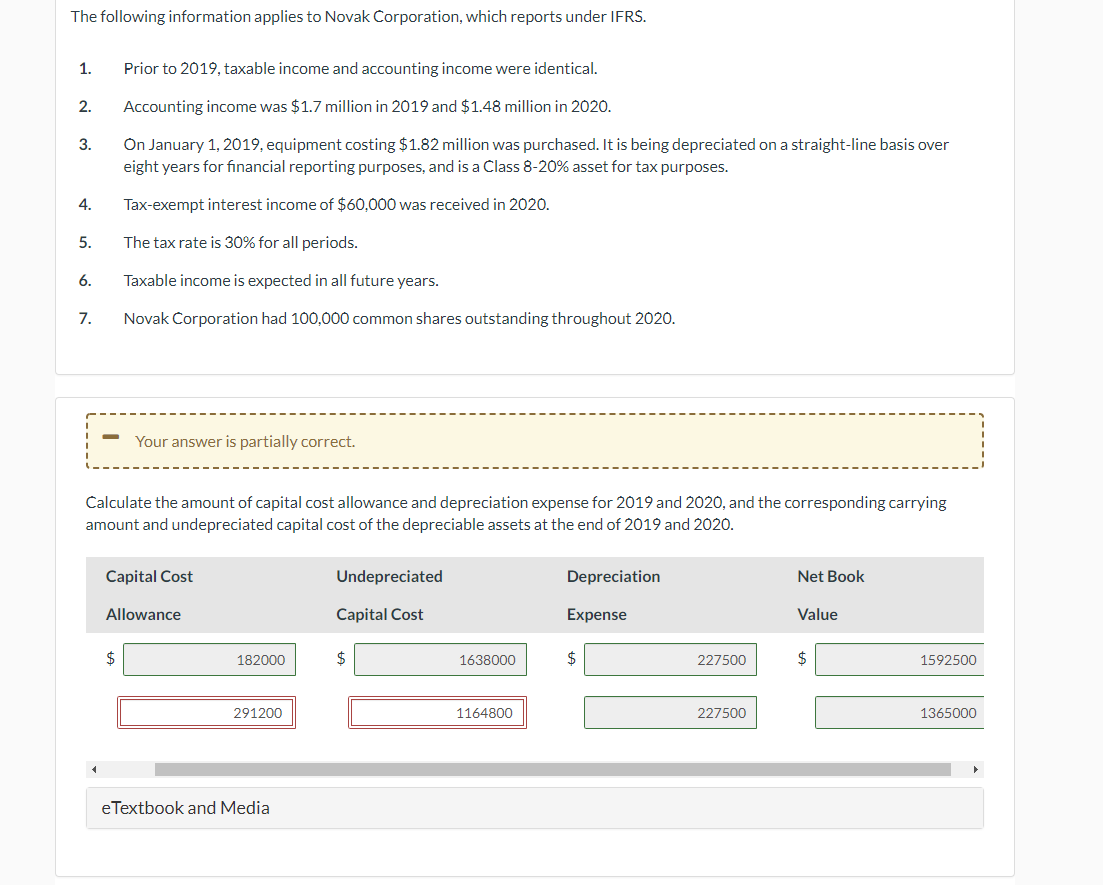The image size is (1103, 885).
Task: Click the horizontal scrollbar right arrow
Action: [x=976, y=769]
